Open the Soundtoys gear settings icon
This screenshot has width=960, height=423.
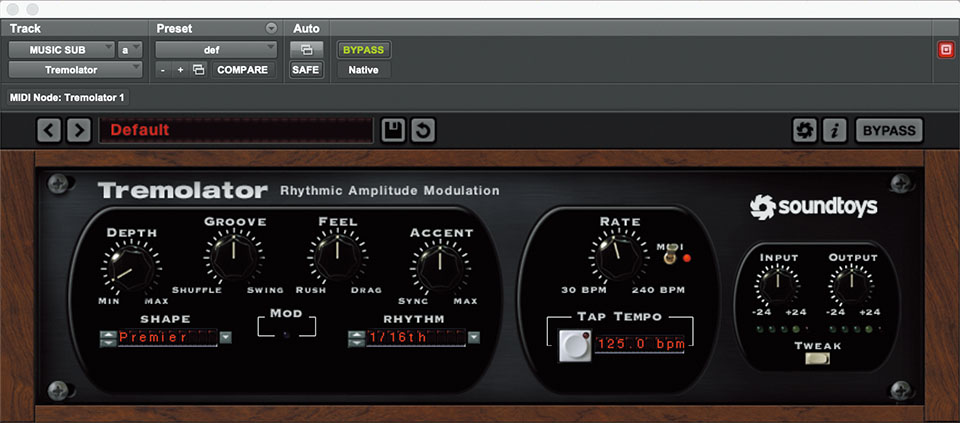tap(804, 130)
